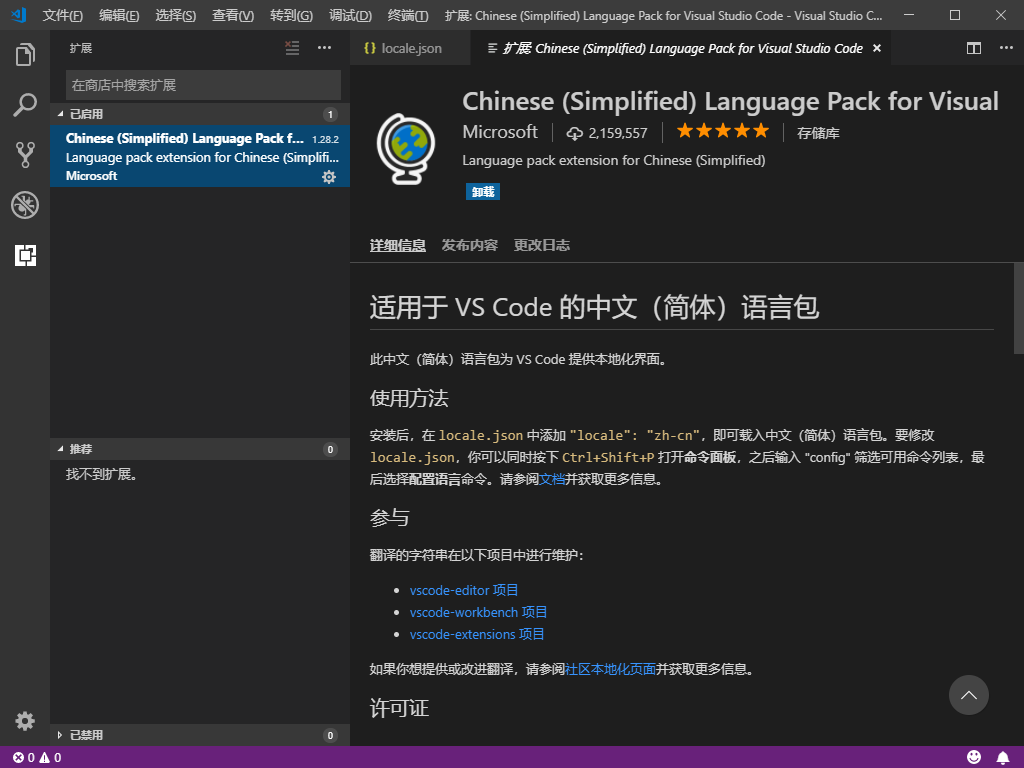The width and height of the screenshot is (1024, 768).
Task: Select the 详细信息 tab
Action: (x=397, y=246)
